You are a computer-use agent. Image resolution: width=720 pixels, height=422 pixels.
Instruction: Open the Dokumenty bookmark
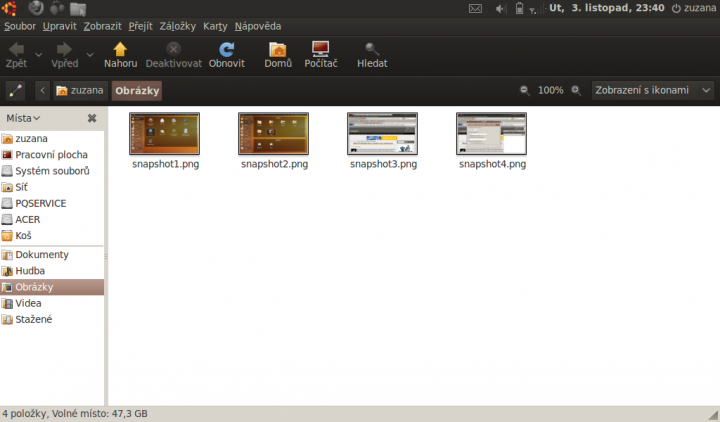tap(52, 254)
